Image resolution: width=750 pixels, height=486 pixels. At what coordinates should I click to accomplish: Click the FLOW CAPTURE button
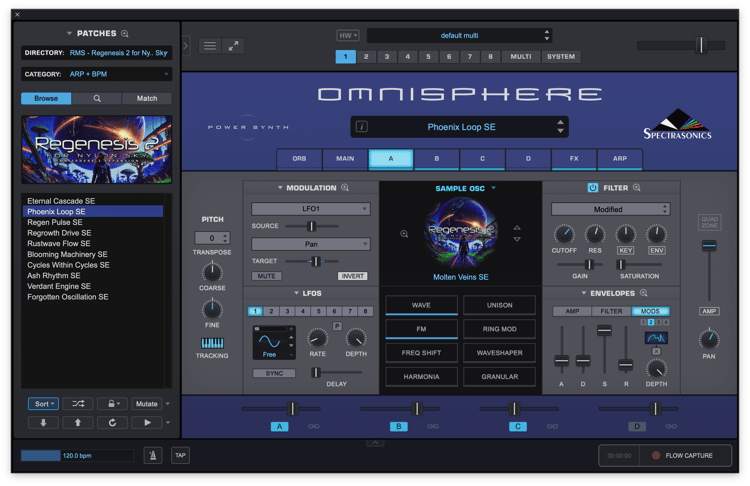pos(685,455)
